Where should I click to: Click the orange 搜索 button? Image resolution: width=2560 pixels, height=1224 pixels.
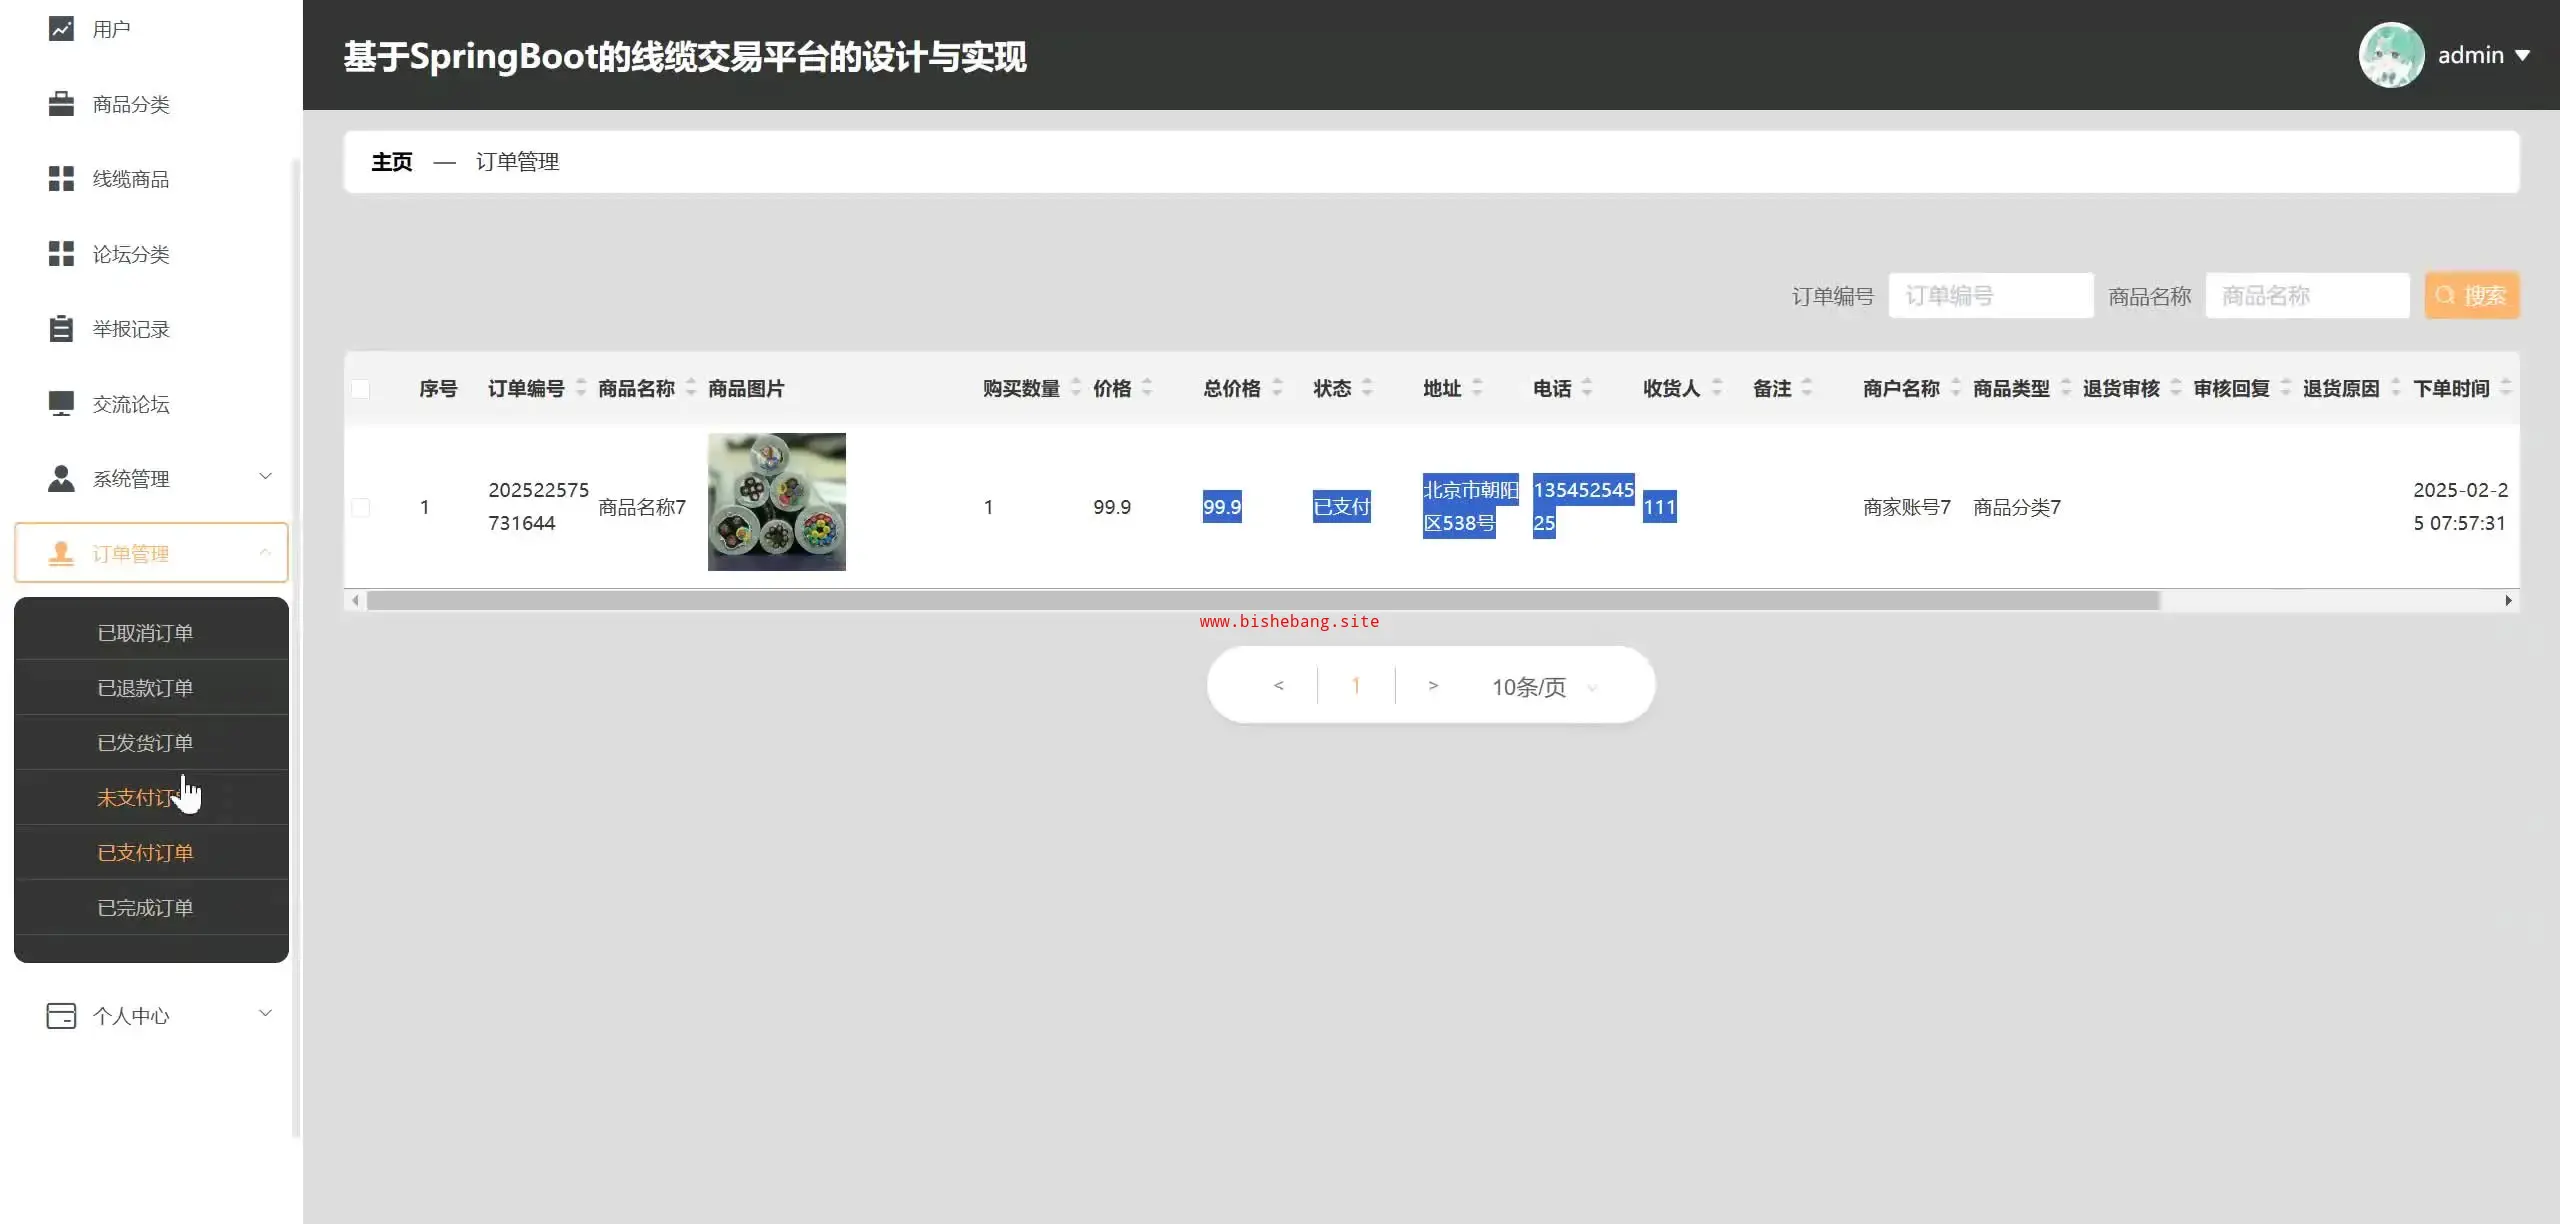pyautogui.click(x=2471, y=296)
